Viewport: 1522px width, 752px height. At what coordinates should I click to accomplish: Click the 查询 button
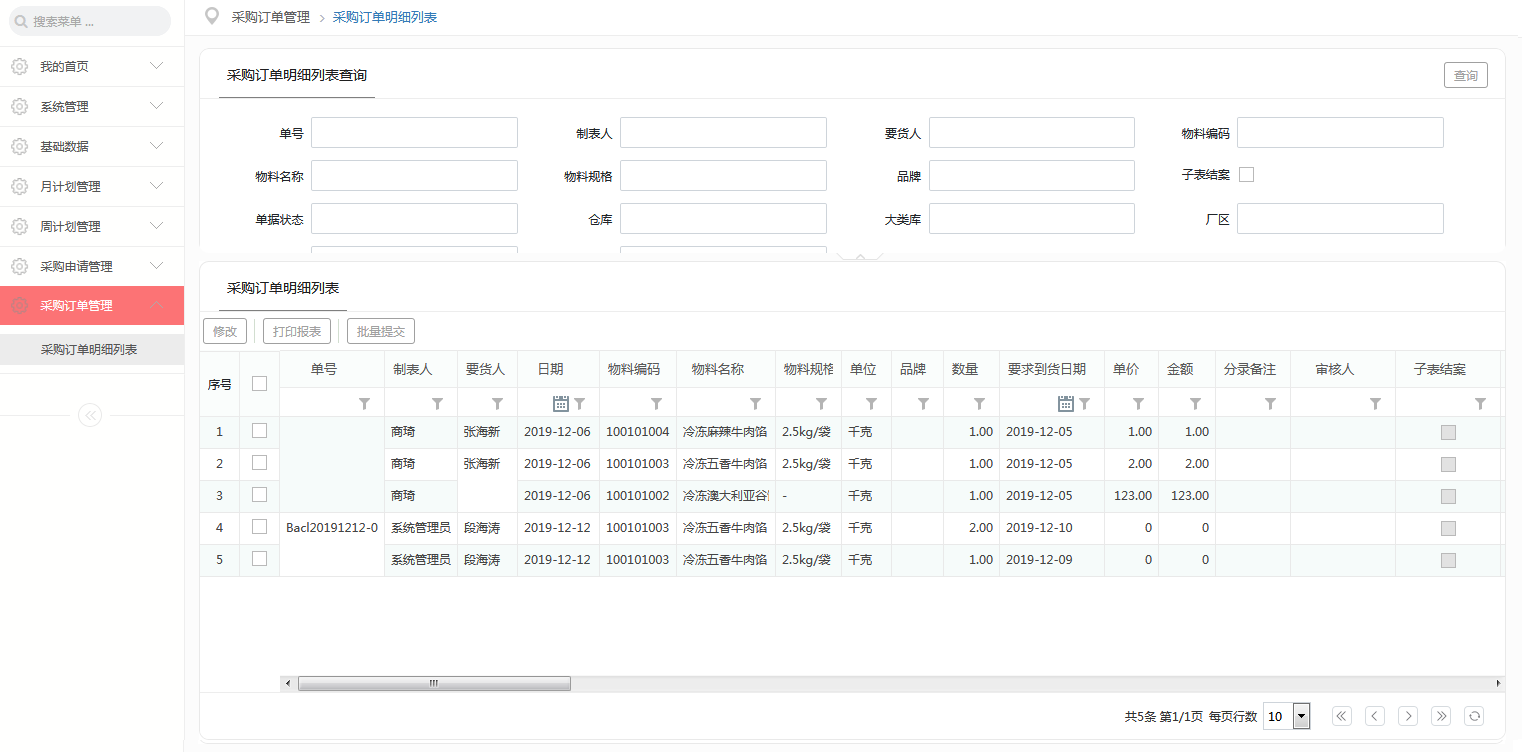point(1466,75)
